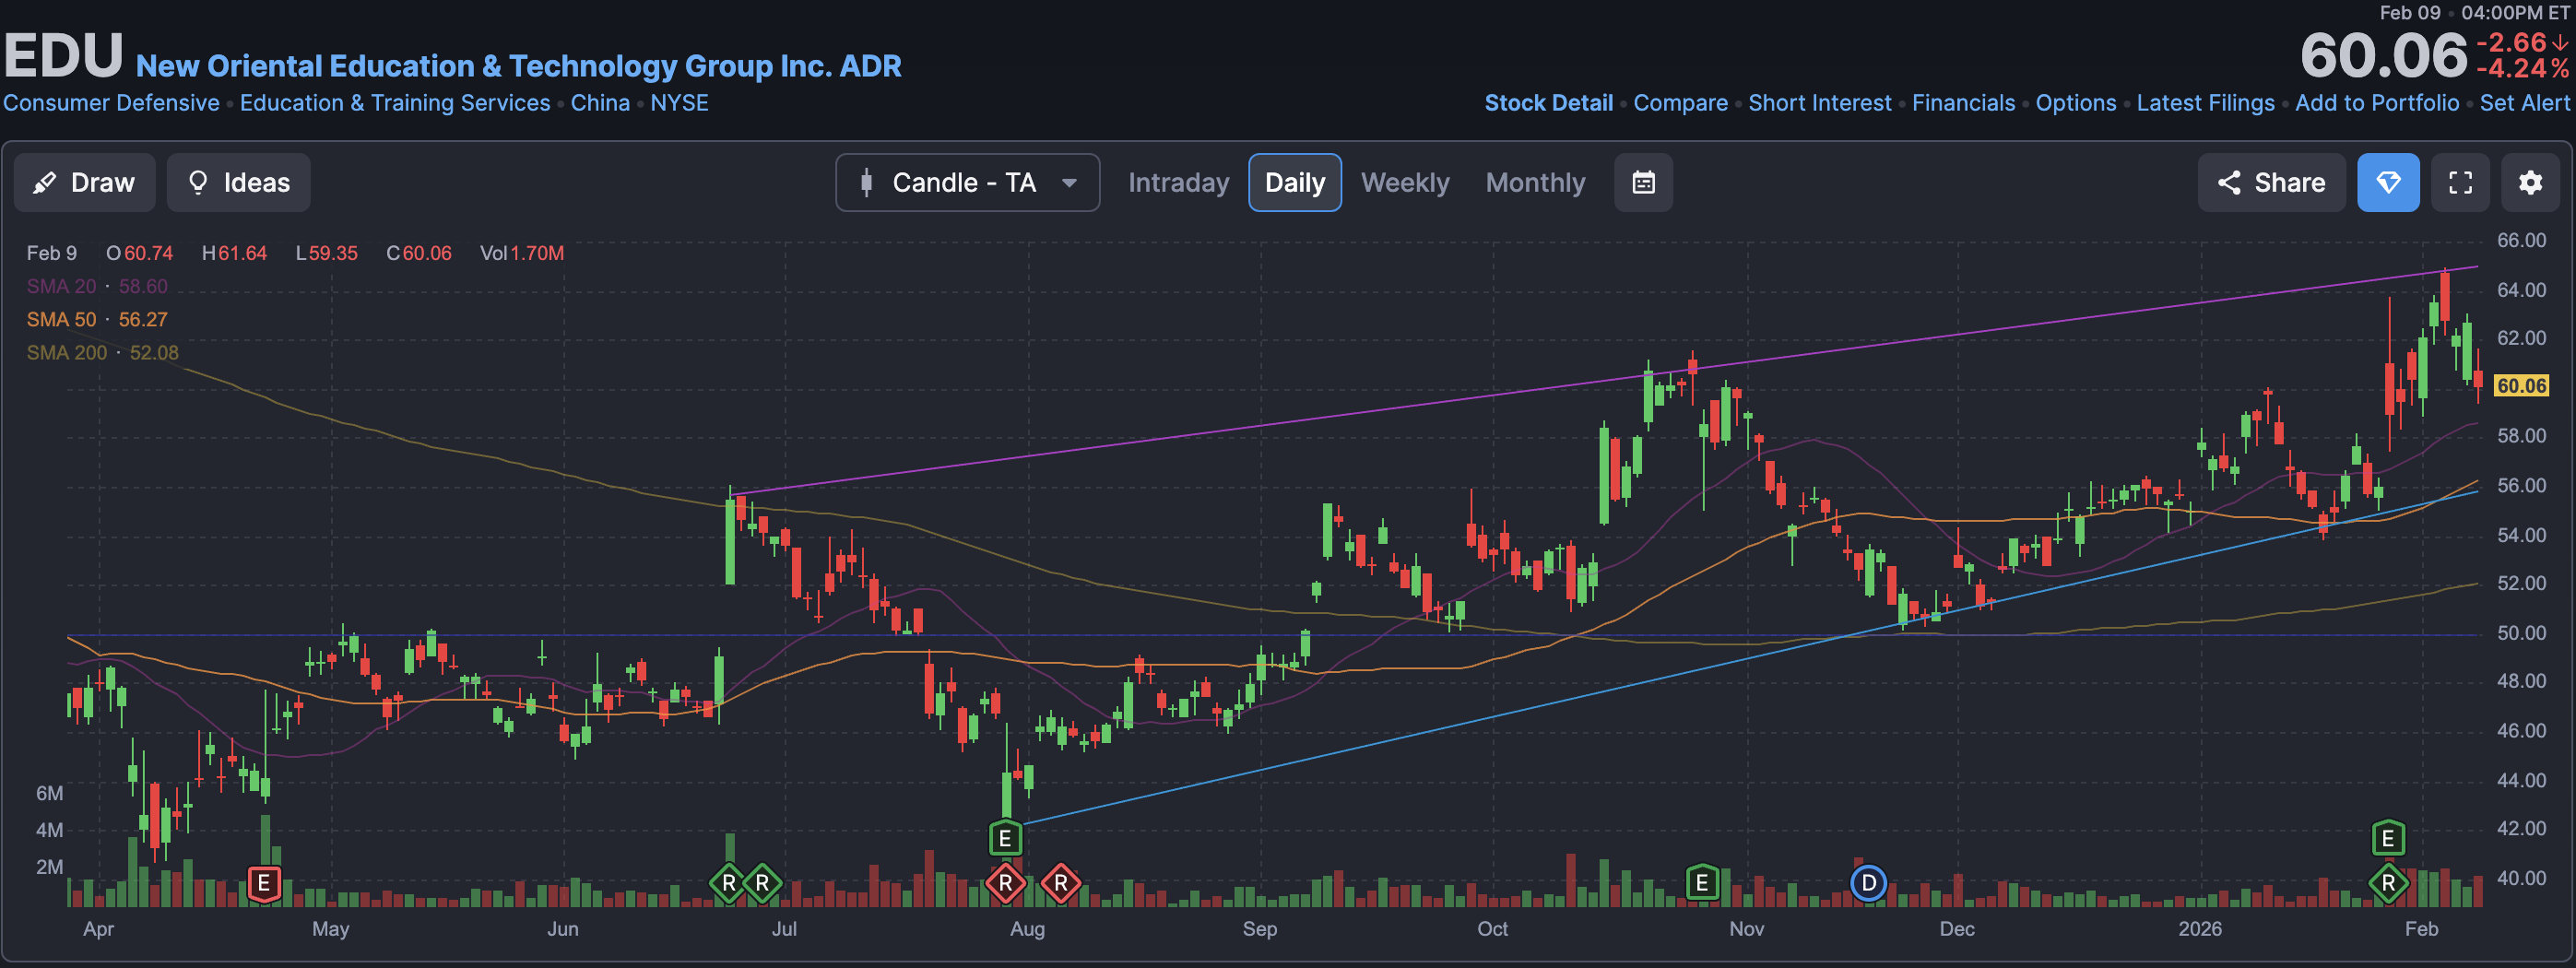View Short Interest data
This screenshot has height=968, width=2576.
(x=1819, y=103)
